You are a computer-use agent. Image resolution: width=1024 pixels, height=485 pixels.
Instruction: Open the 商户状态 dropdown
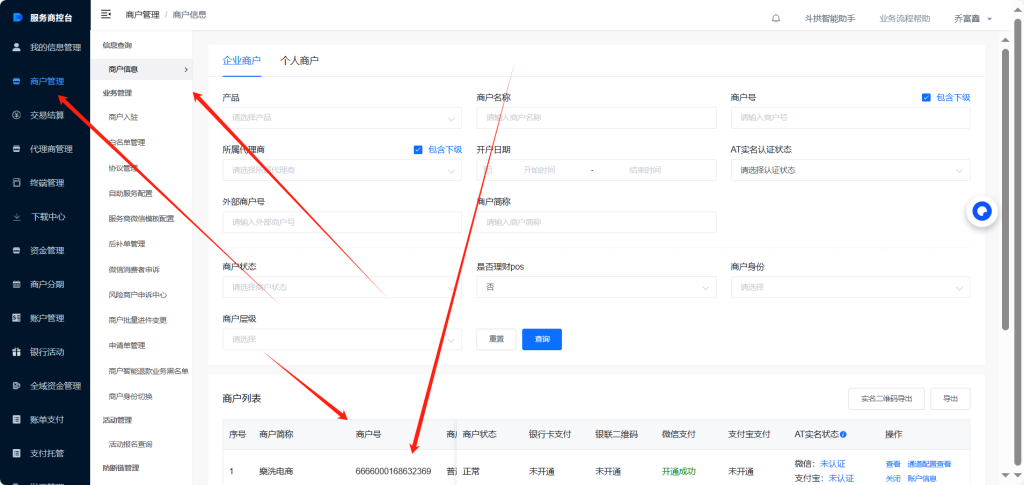[342, 287]
